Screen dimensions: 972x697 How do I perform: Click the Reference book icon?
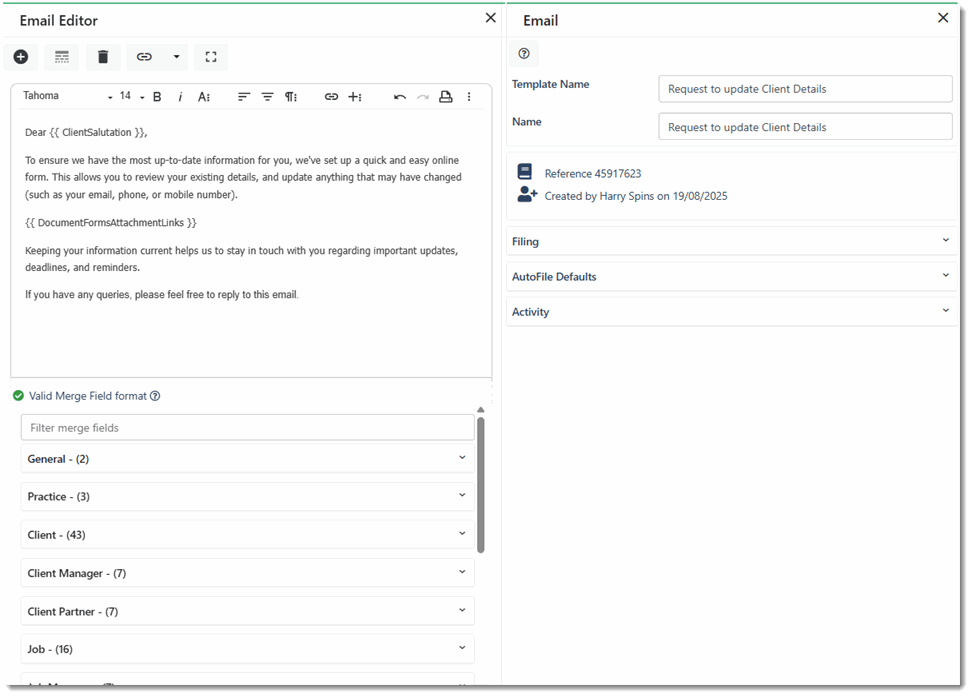pyautogui.click(x=524, y=172)
